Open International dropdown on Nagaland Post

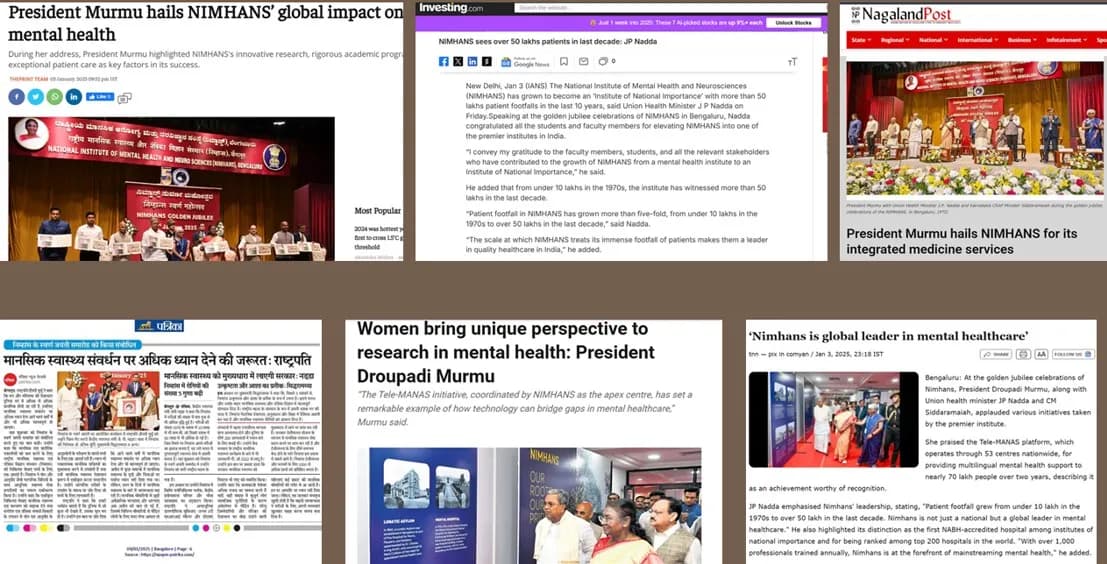[x=977, y=41]
